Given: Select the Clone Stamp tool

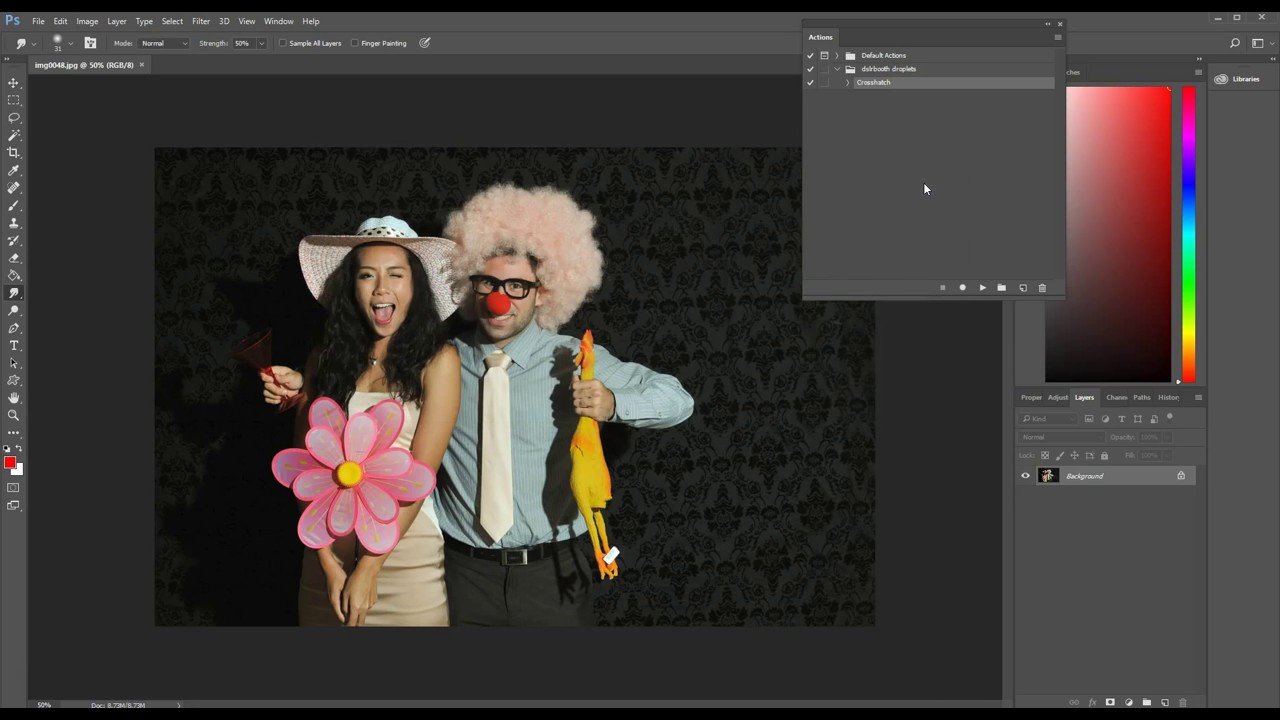Looking at the screenshot, I should [14, 223].
